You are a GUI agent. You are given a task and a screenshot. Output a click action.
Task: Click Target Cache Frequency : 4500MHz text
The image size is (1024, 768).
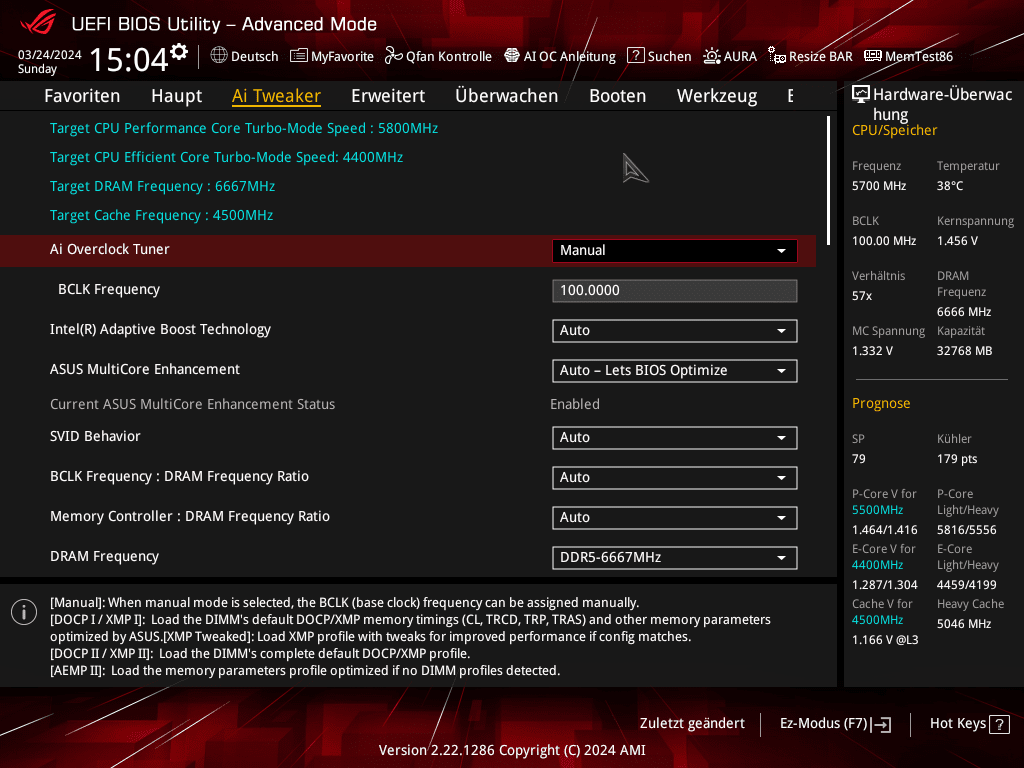click(161, 216)
